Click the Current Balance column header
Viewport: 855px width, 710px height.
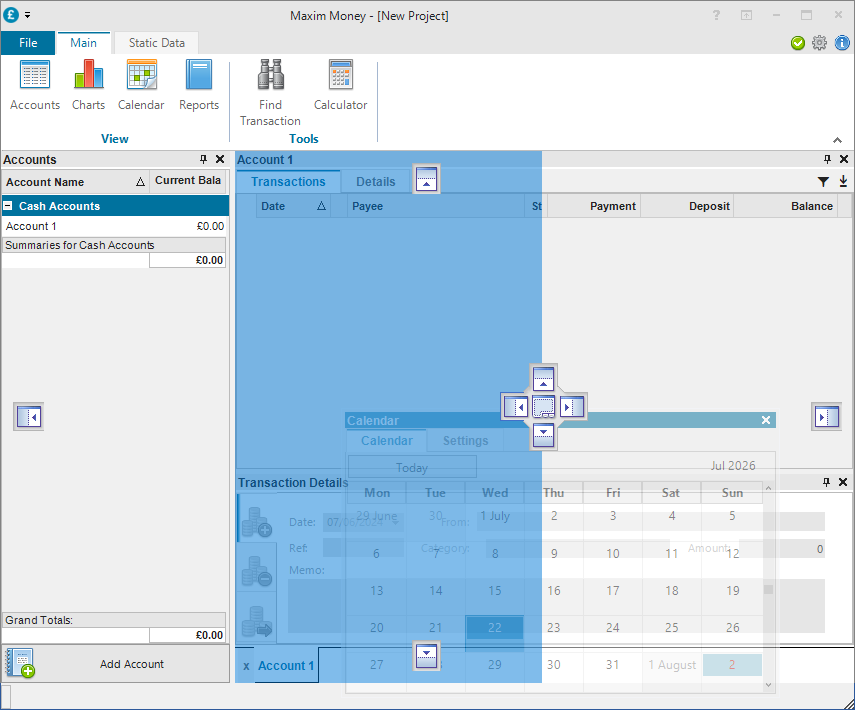(x=188, y=181)
